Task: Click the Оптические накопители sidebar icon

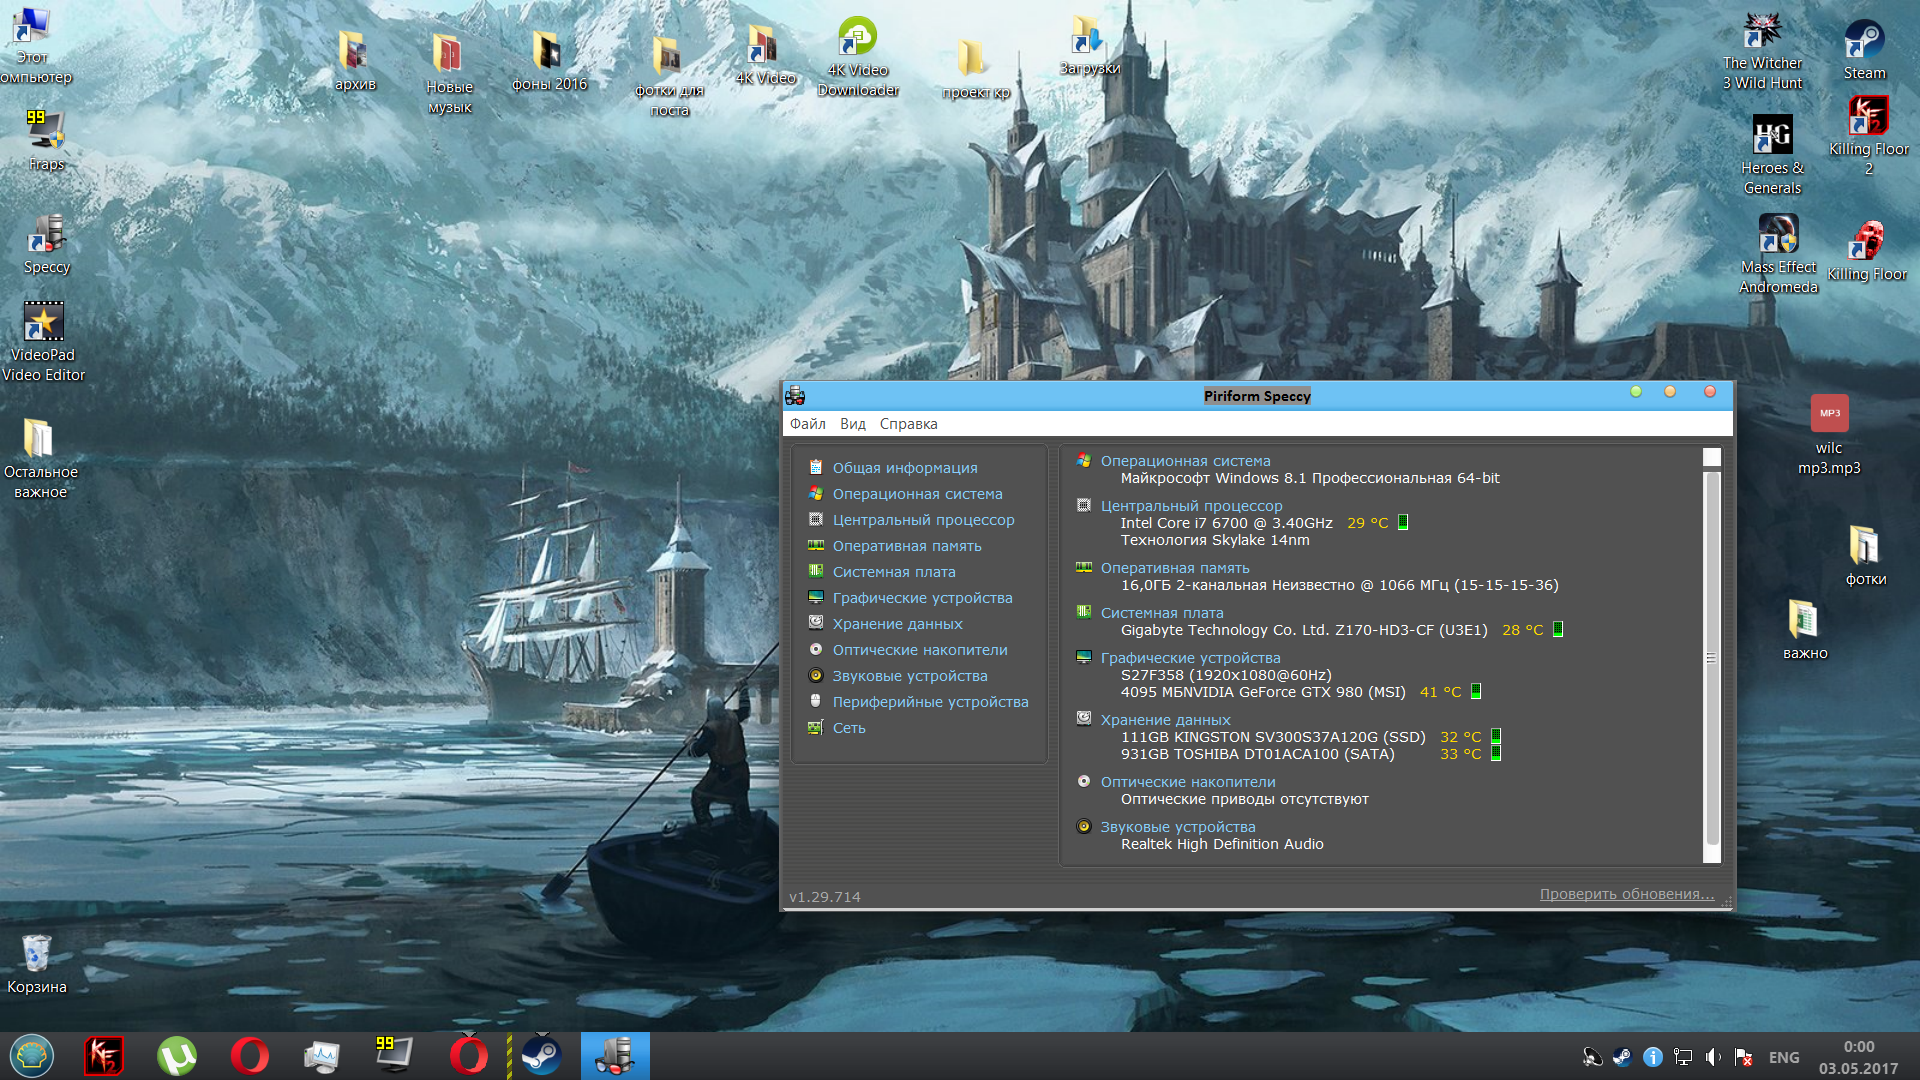Action: pos(816,649)
